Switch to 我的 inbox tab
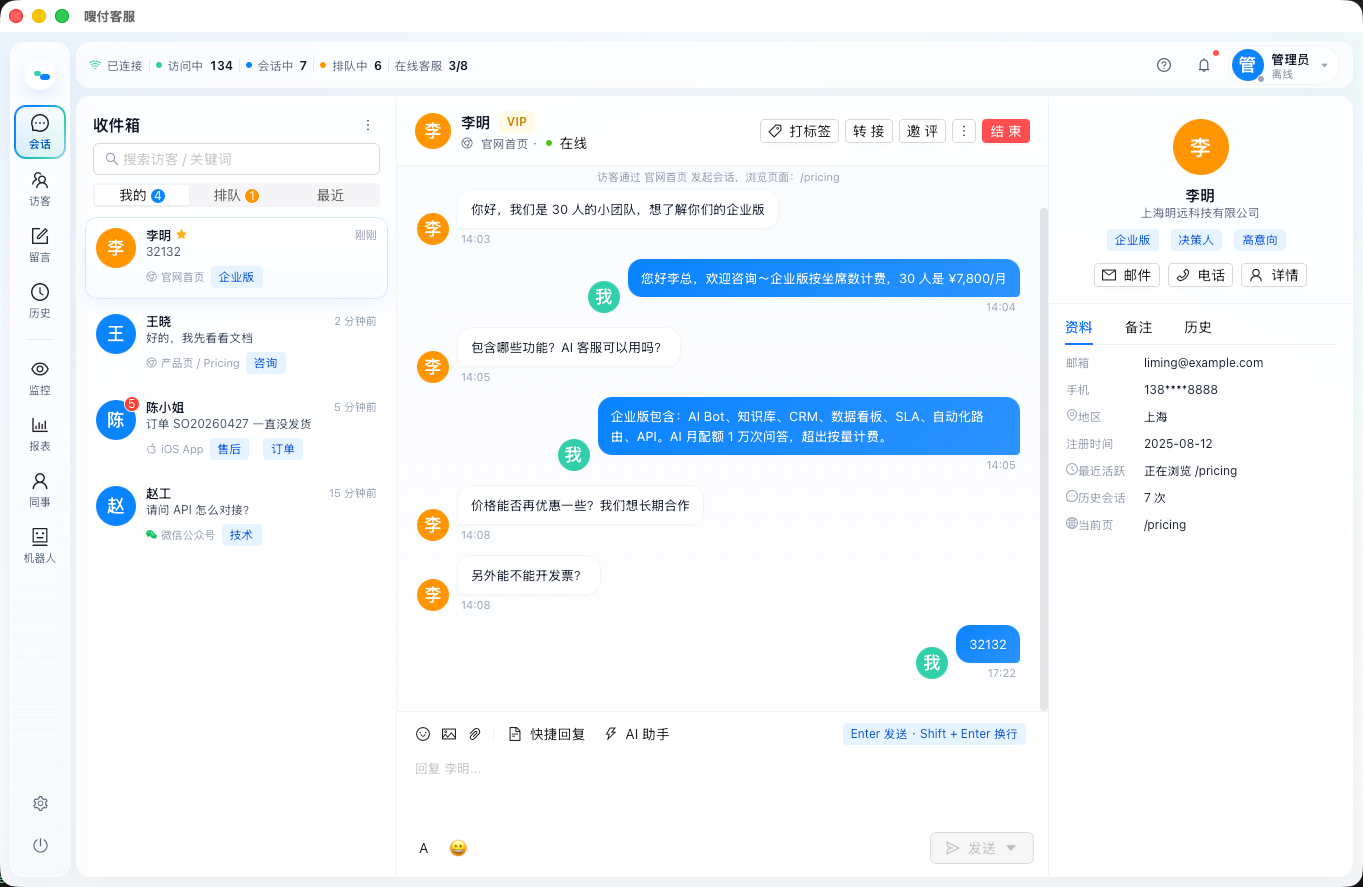 click(x=142, y=195)
